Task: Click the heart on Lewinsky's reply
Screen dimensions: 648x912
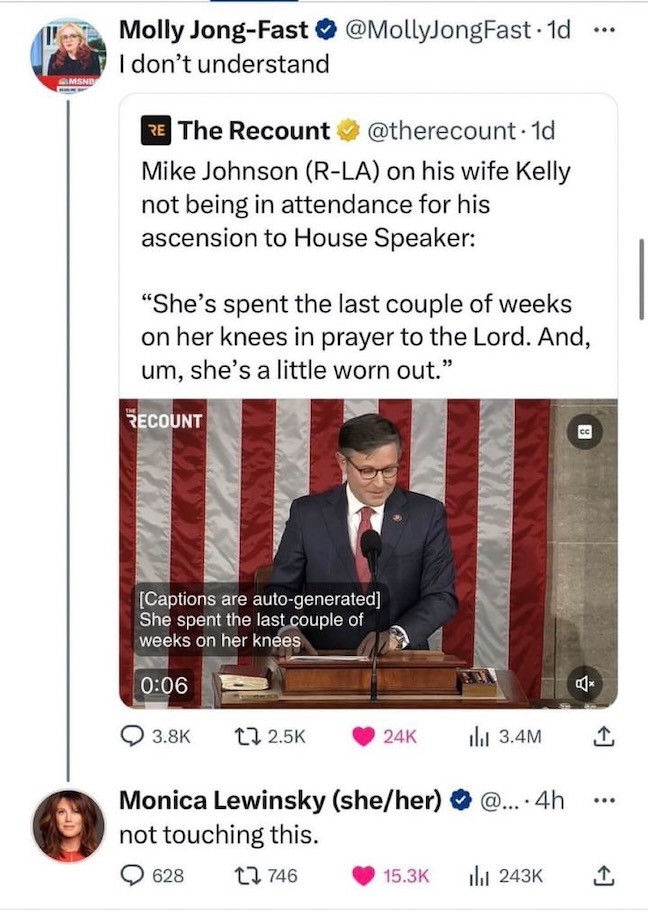Action: 365,876
